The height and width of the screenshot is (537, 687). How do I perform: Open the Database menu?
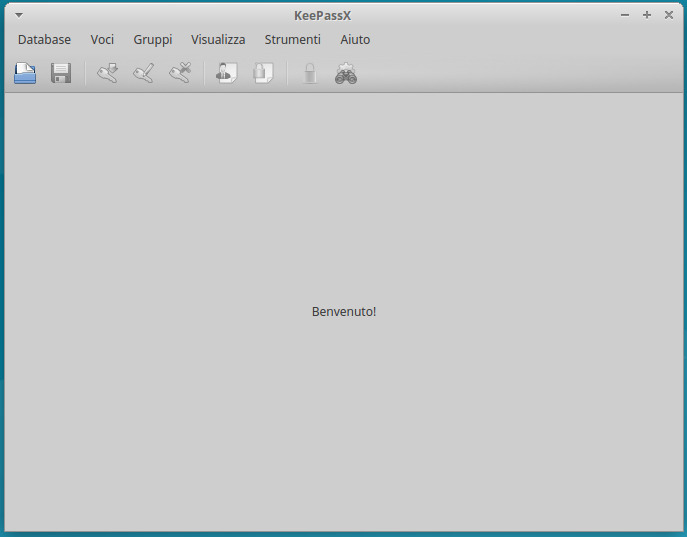(x=44, y=39)
